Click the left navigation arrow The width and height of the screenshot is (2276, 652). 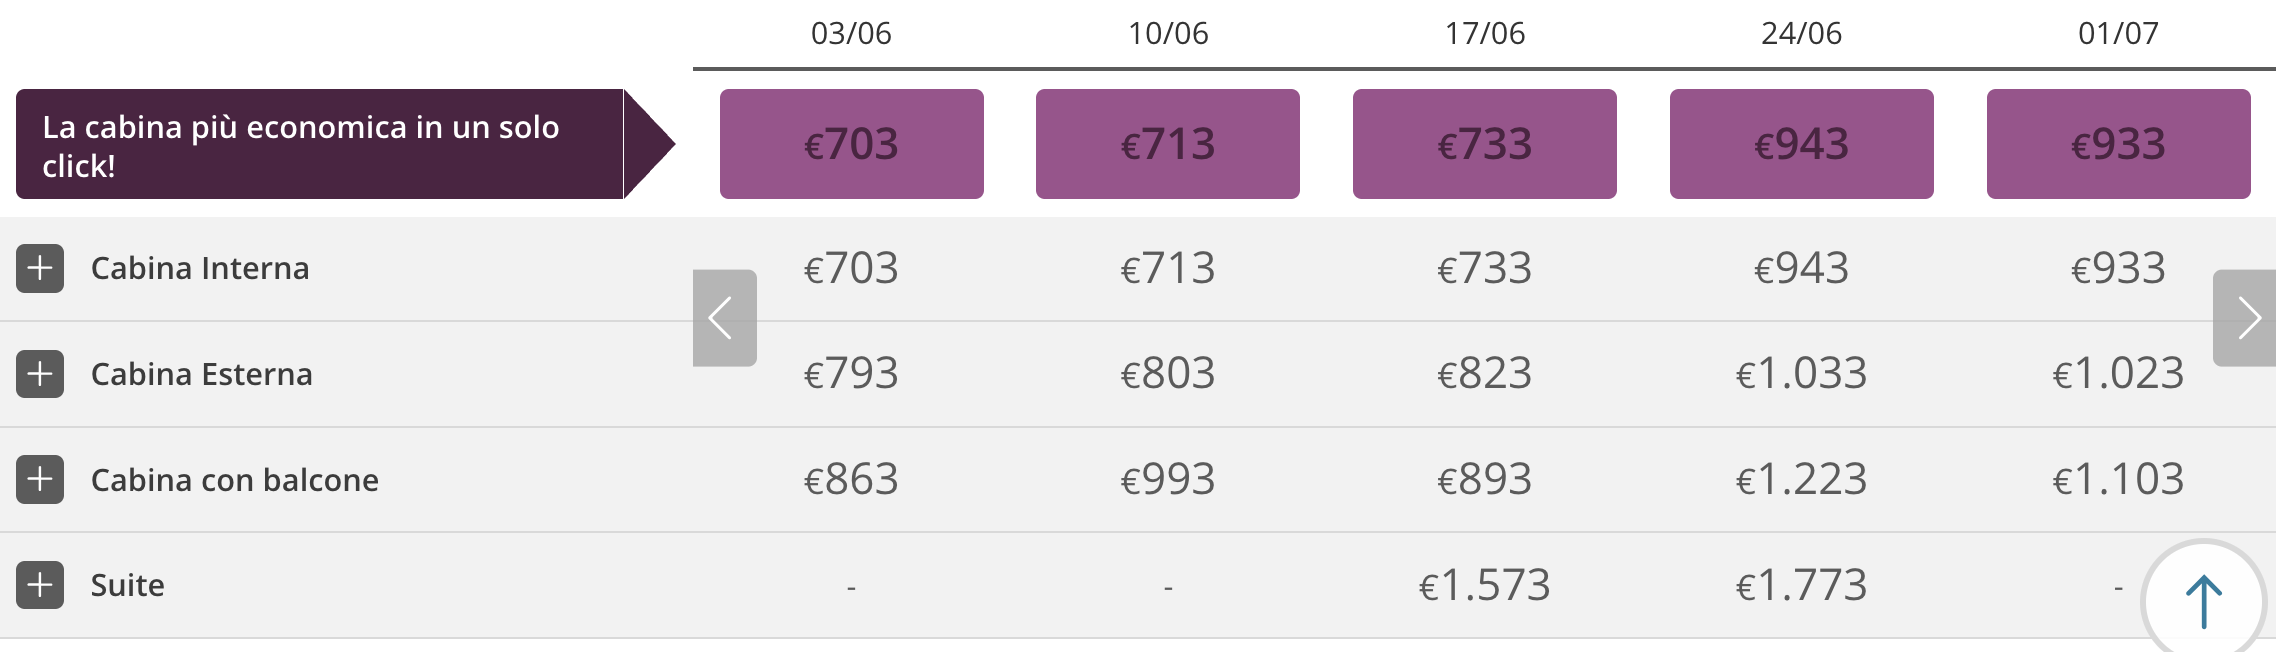click(x=723, y=317)
